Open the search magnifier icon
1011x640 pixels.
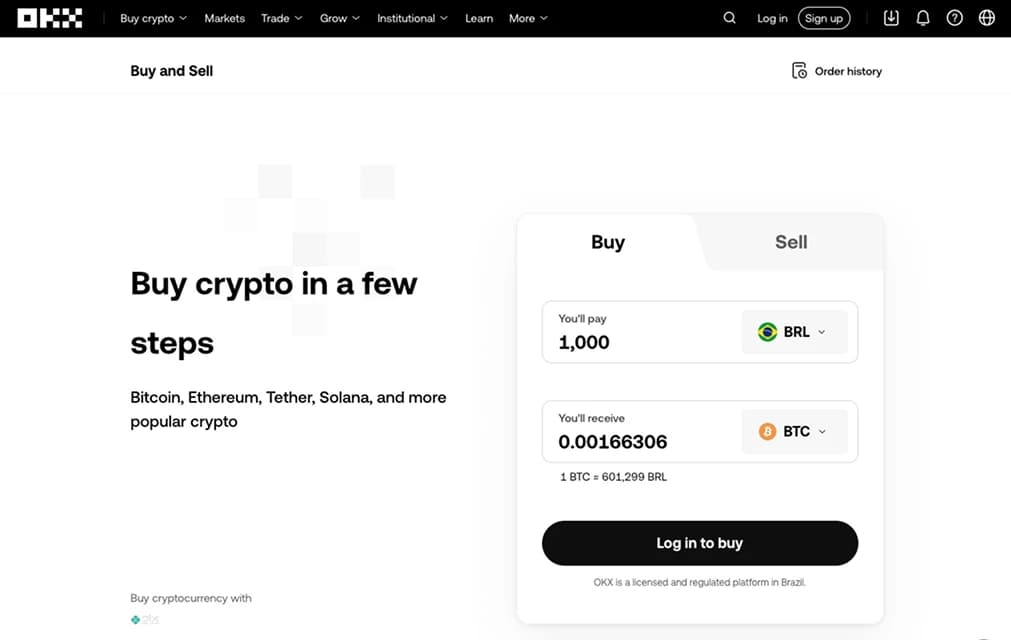coord(729,18)
